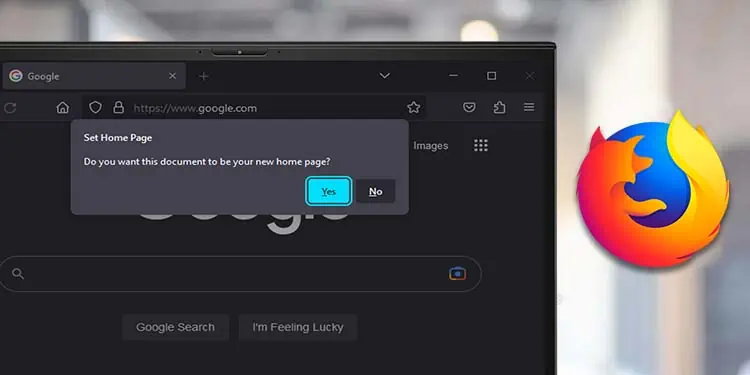Click the Set Home Page dialog title
750x375 pixels.
pyautogui.click(x=118, y=138)
